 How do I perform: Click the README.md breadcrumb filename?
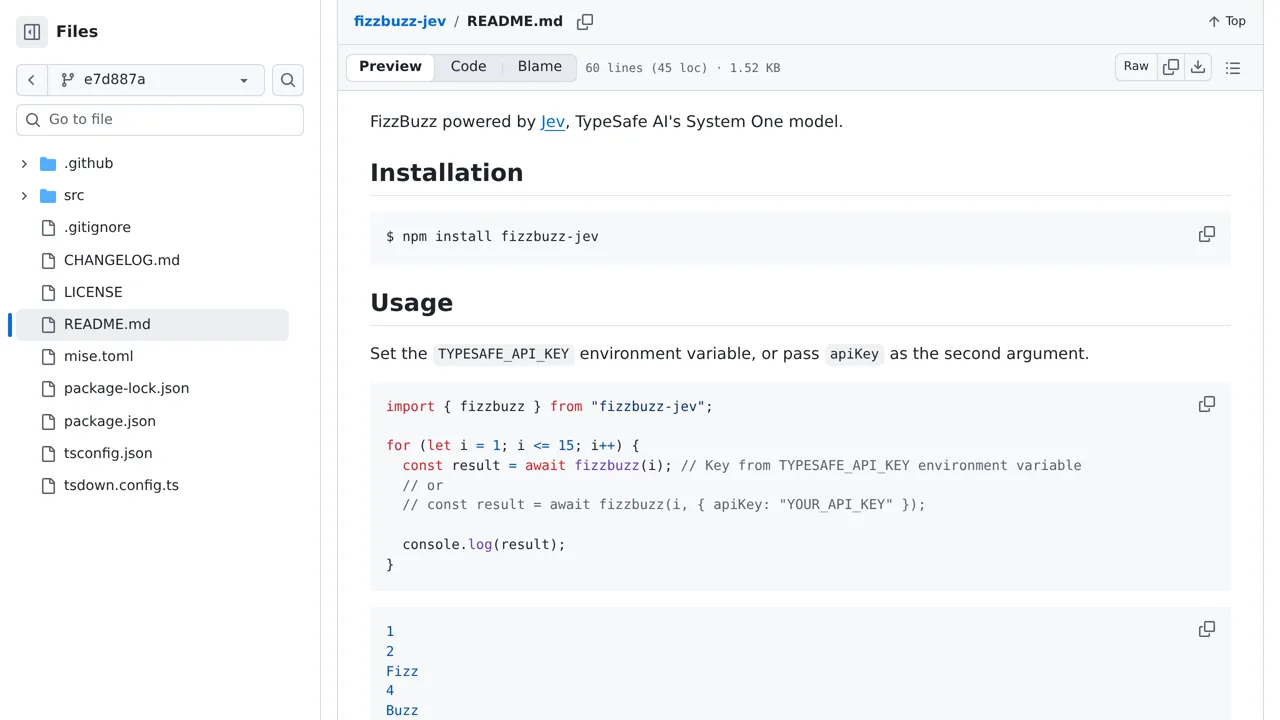[x=515, y=21]
